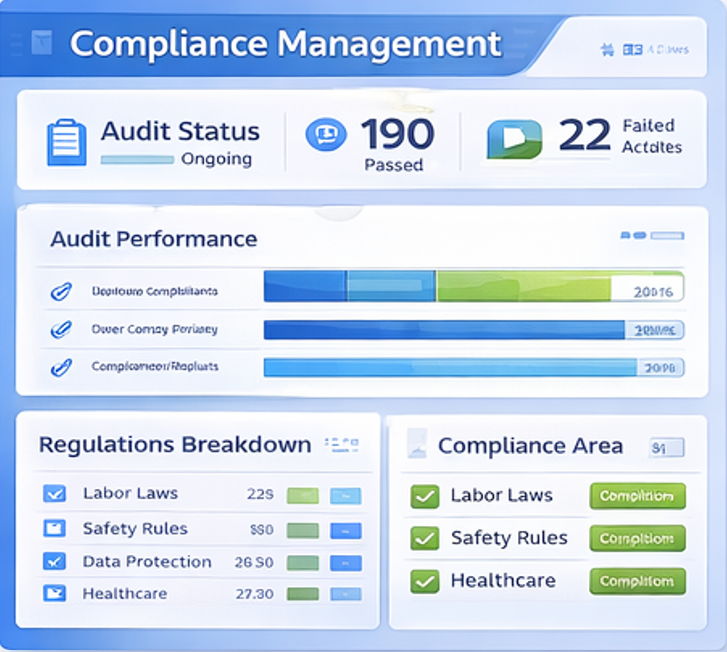
Task: Click the link icon in second Audit Performance row
Action: 61,329
